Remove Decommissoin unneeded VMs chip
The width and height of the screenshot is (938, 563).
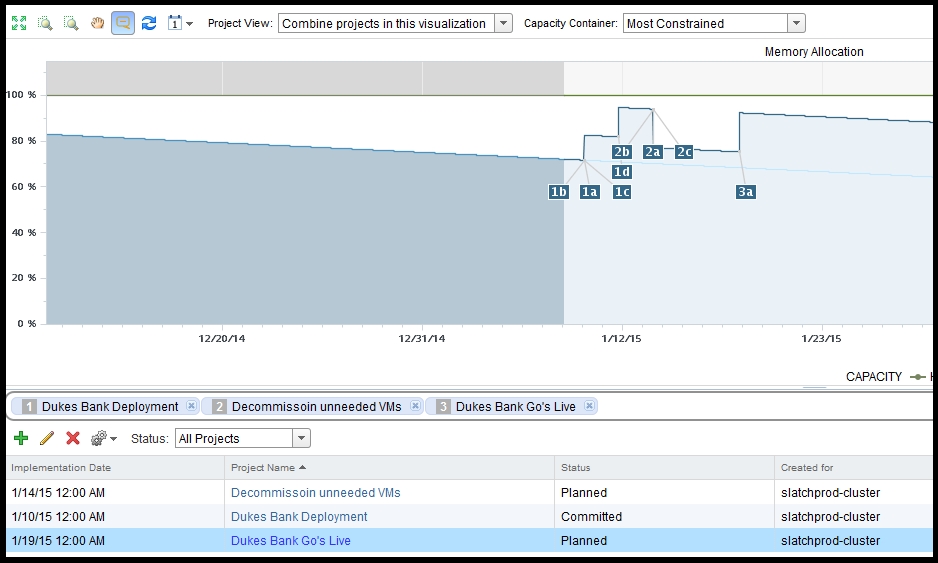415,406
